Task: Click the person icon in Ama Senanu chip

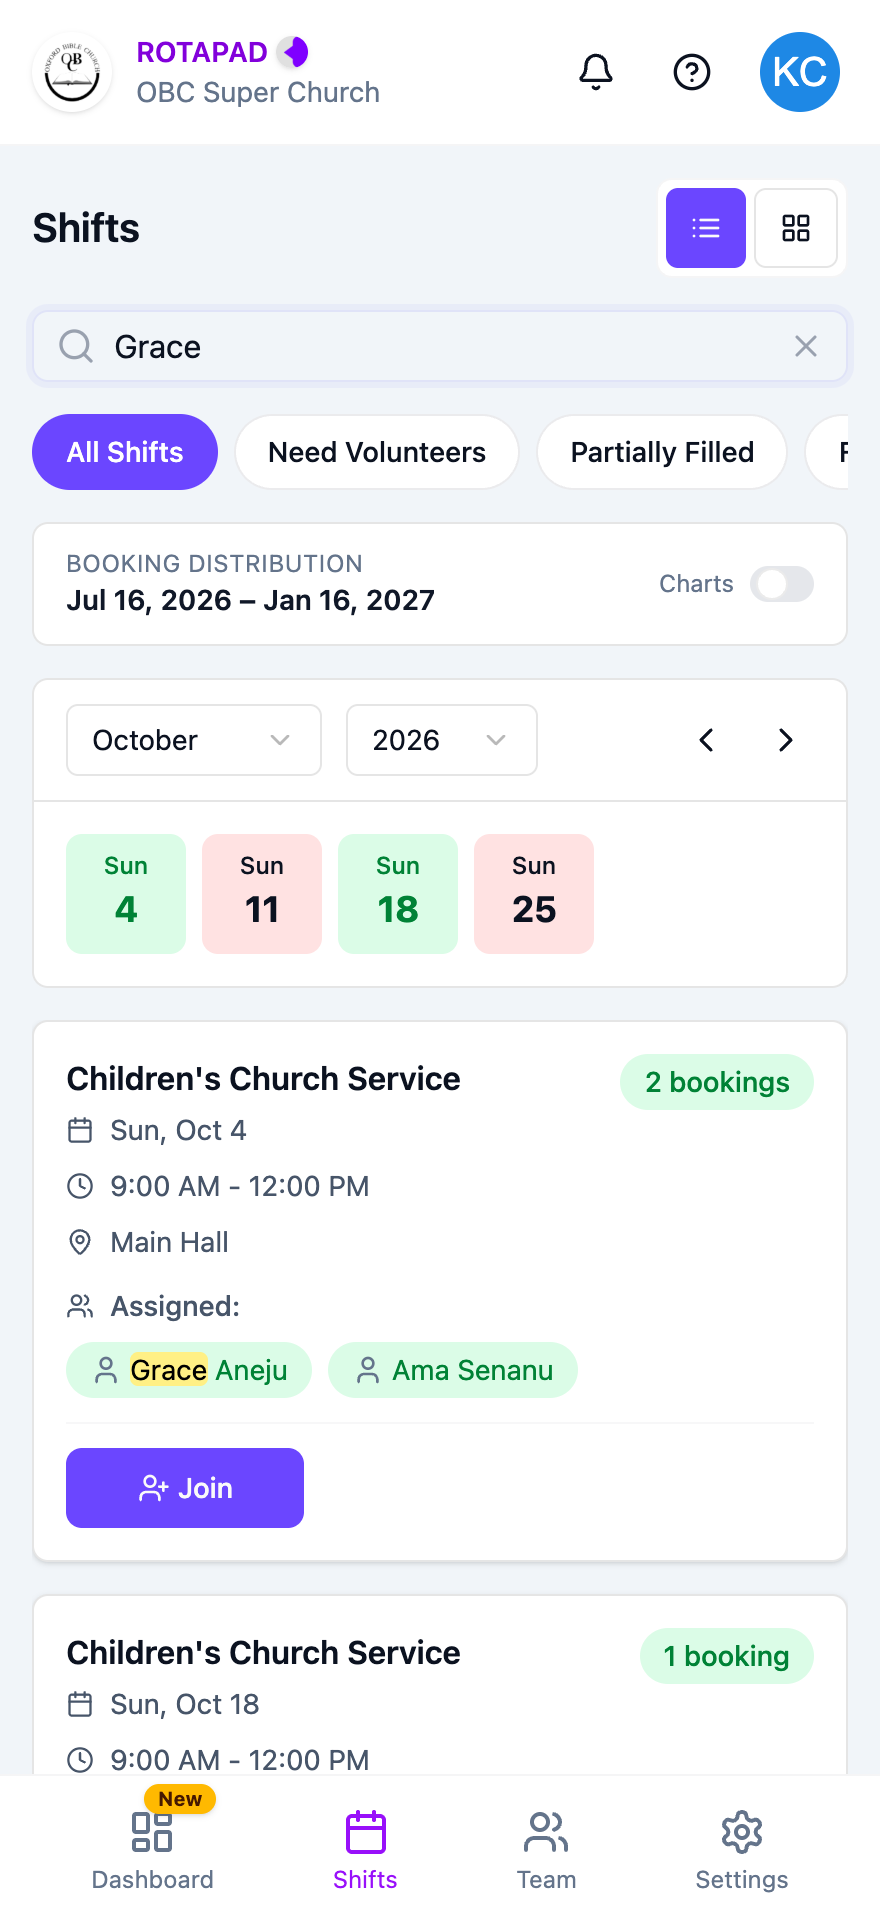Action: click(368, 1370)
